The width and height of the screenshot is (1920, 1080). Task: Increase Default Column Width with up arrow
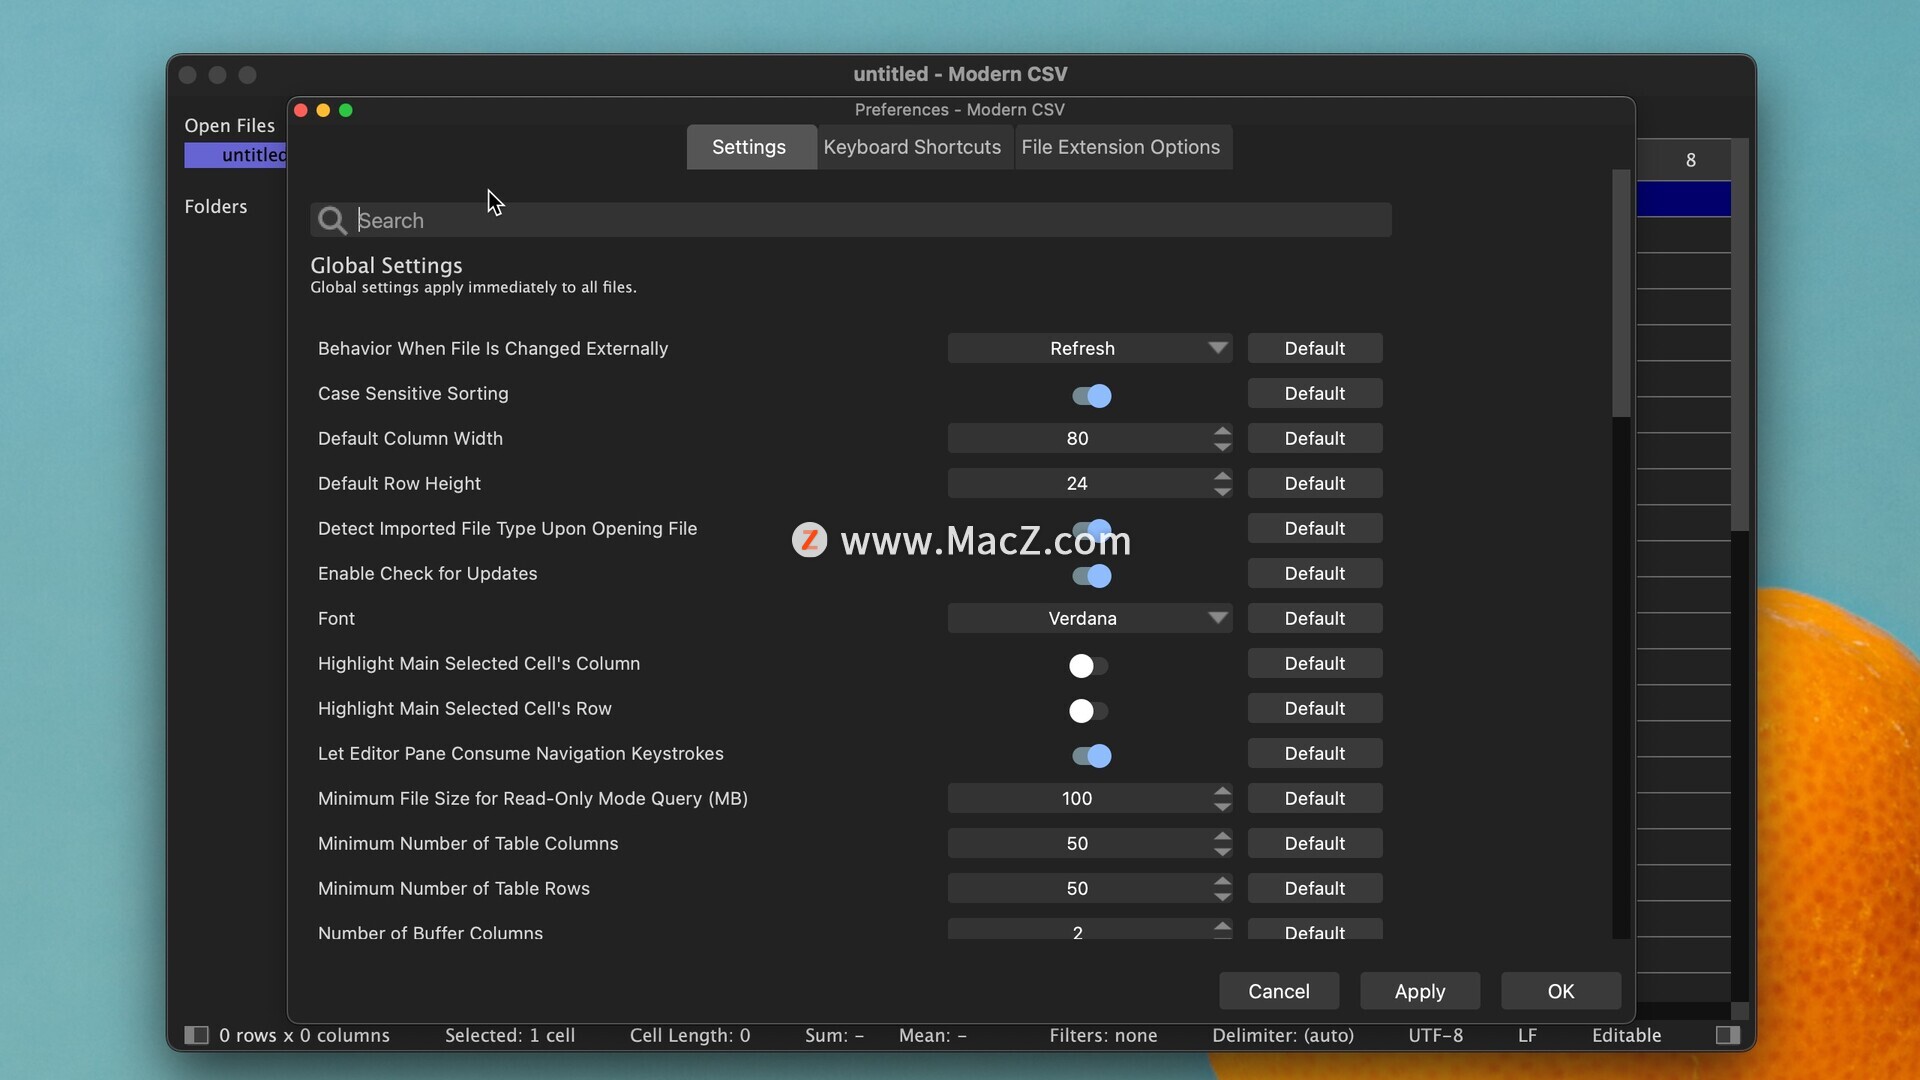(1222, 431)
